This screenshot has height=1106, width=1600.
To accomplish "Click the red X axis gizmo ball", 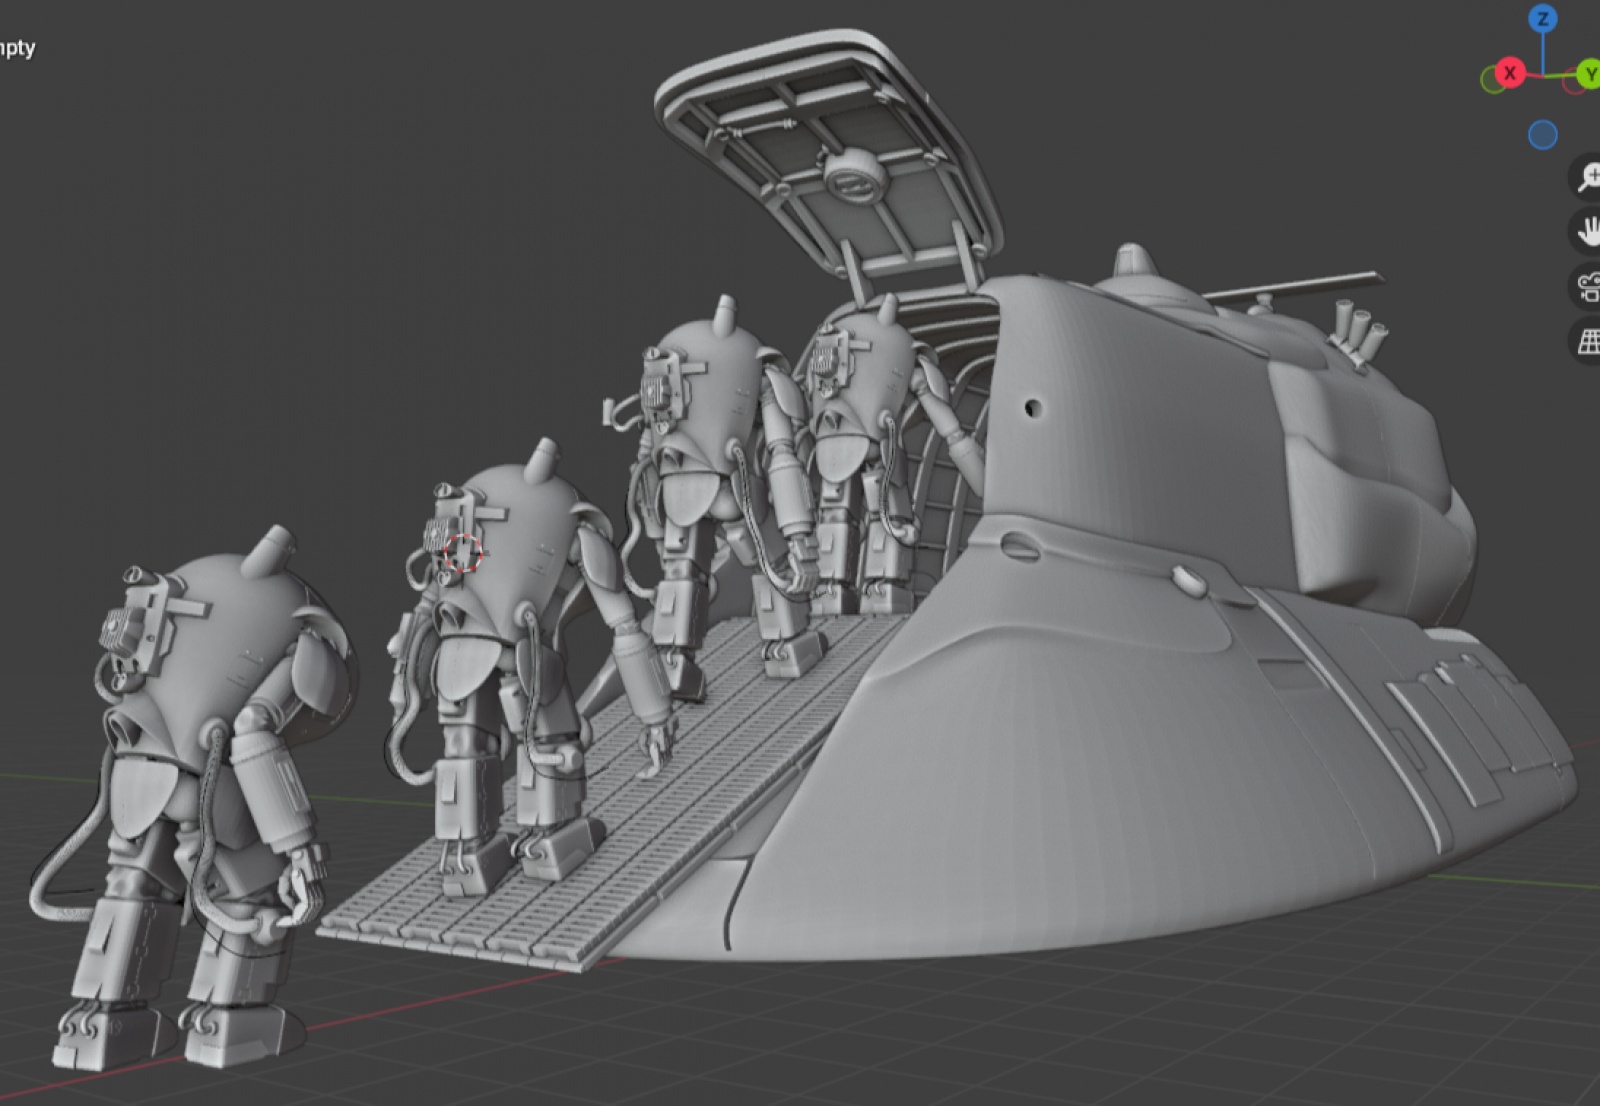I will [1509, 73].
